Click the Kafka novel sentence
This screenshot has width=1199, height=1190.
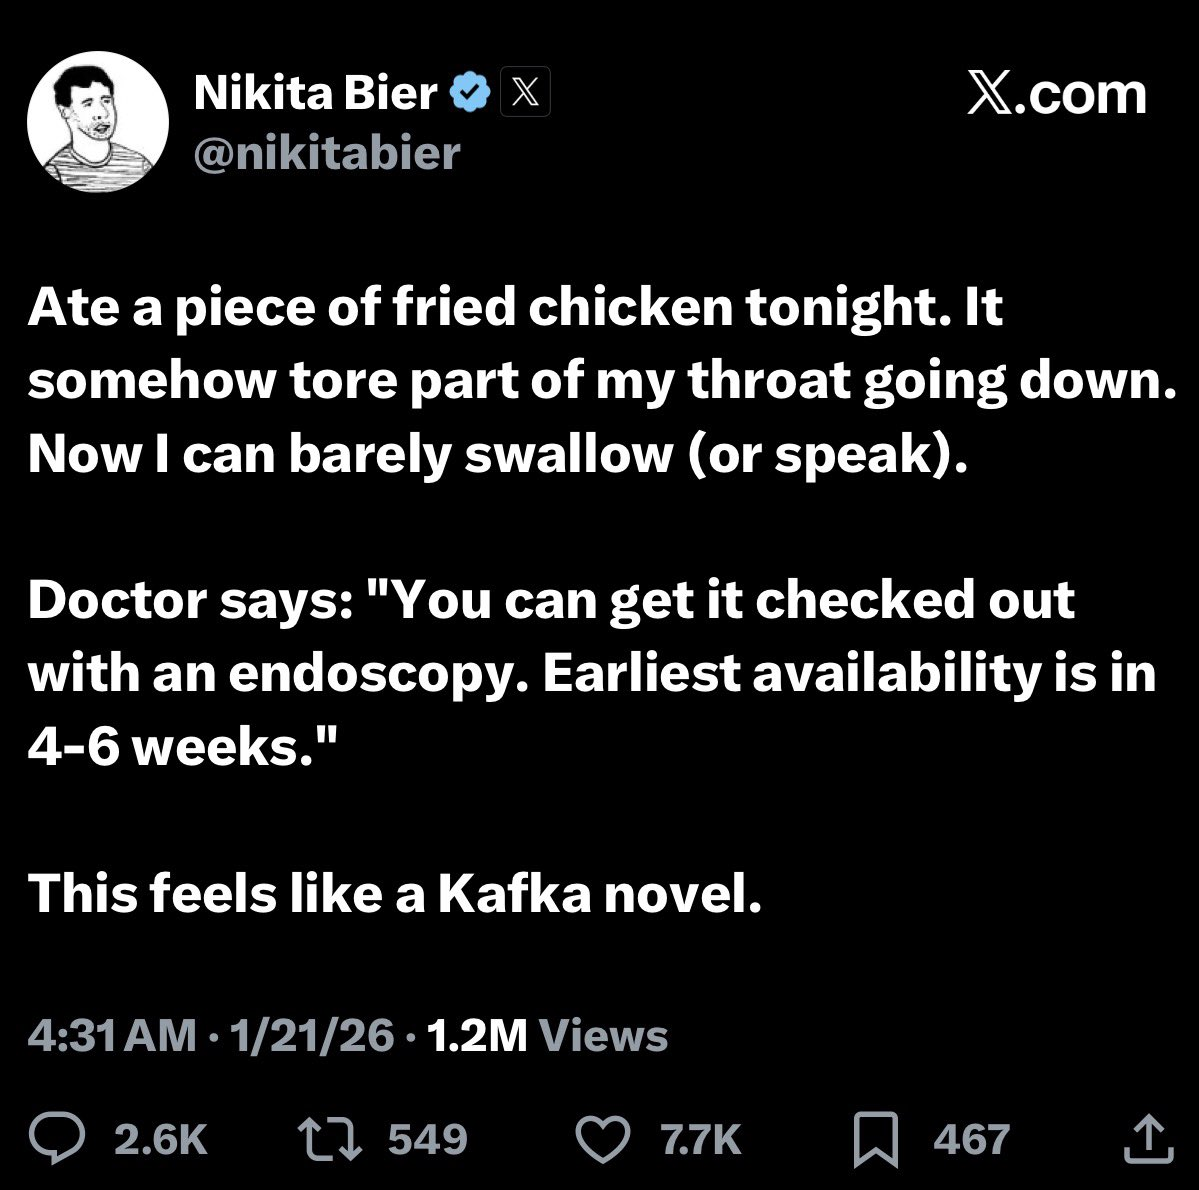click(395, 892)
